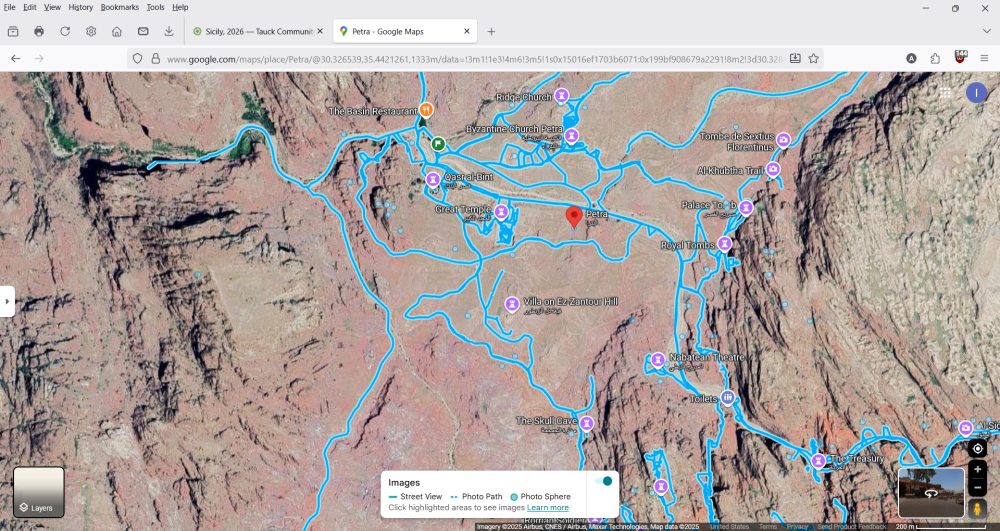Expand the collapsed side panel

click(x=7, y=301)
